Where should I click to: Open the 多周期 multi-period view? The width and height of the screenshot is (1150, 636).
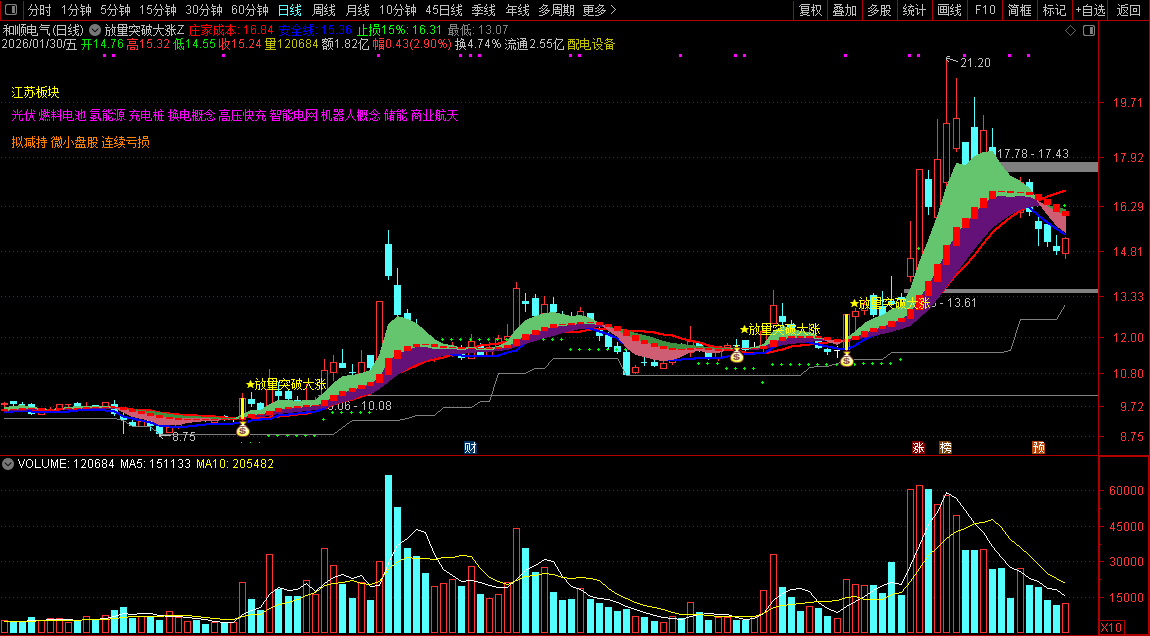556,10
